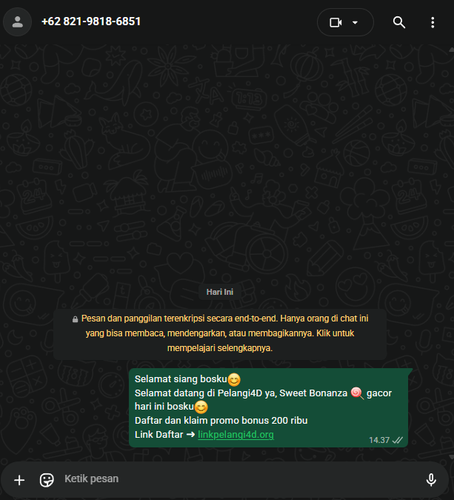Click the scrollbar up arrow of chat
The width and height of the screenshot is (454, 500).
(x=451, y=50)
